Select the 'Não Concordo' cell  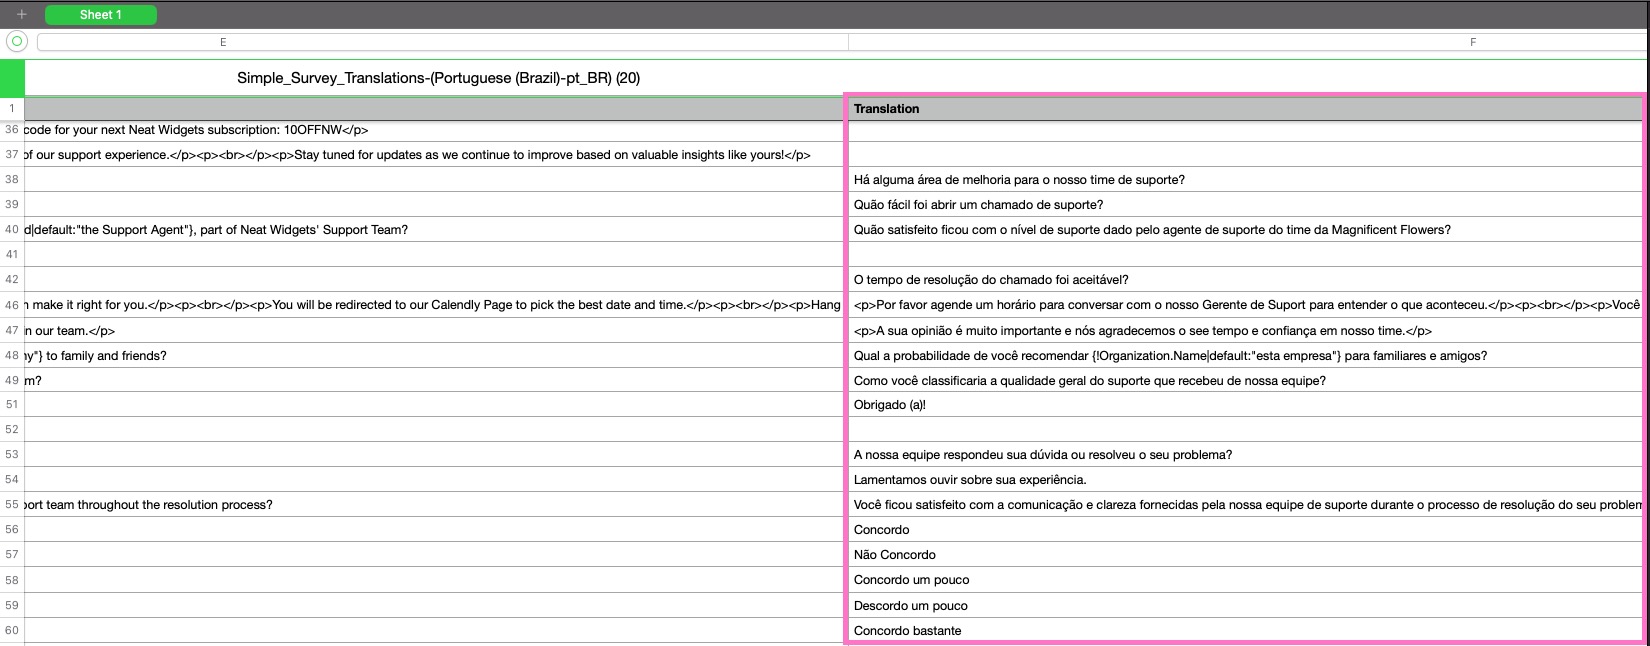[1245, 555]
